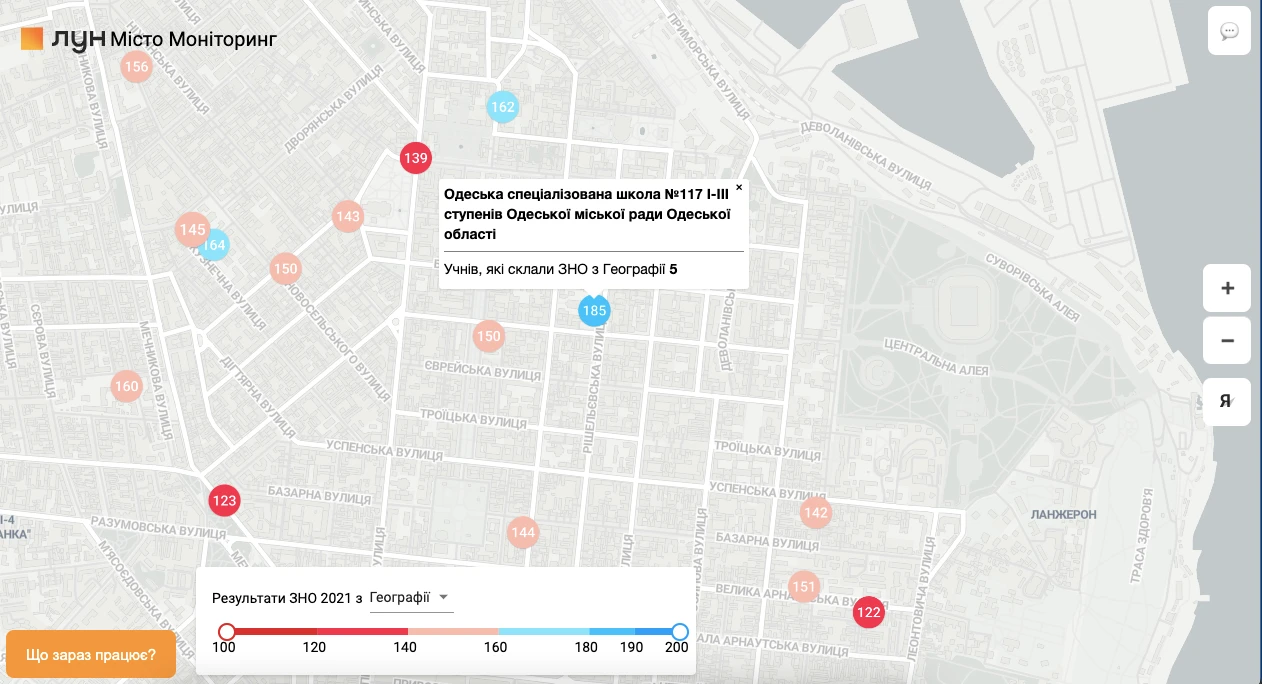Select the red marker labeled 139
1262x684 pixels.
click(x=415, y=158)
